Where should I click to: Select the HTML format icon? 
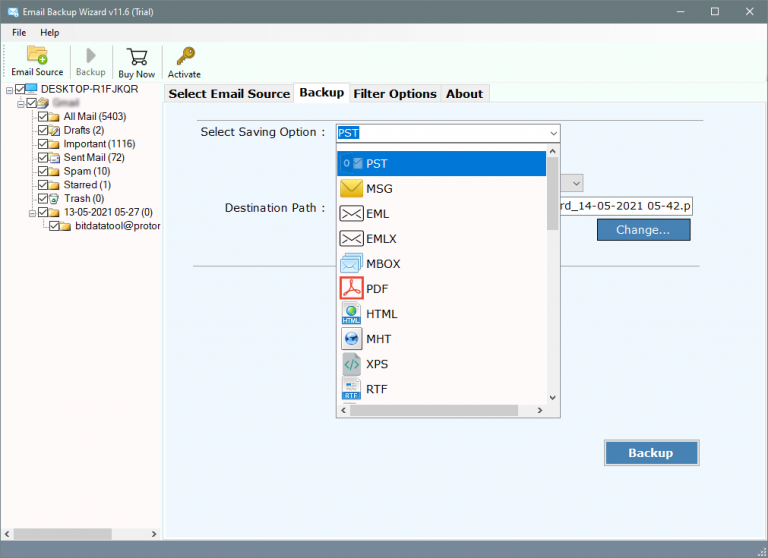coord(351,313)
